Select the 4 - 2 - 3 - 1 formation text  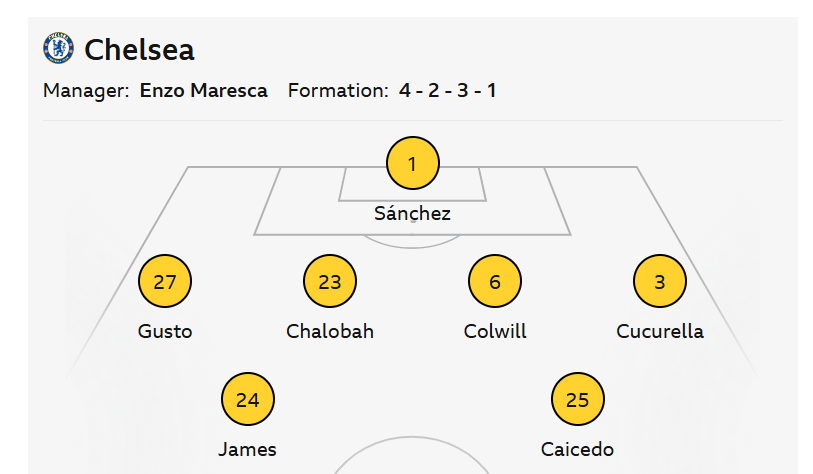pos(448,91)
